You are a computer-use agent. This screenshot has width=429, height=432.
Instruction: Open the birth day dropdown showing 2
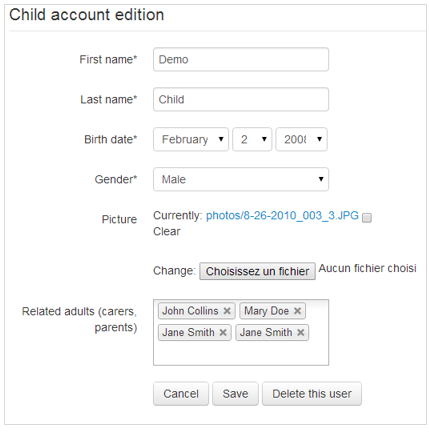point(252,139)
